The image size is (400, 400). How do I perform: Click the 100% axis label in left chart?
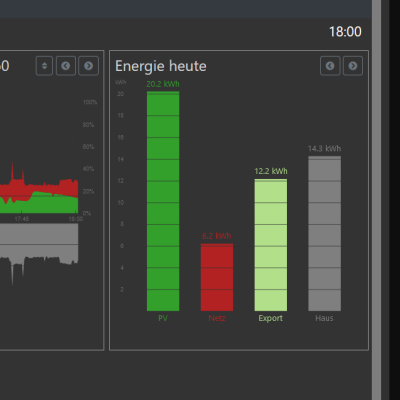90,102
